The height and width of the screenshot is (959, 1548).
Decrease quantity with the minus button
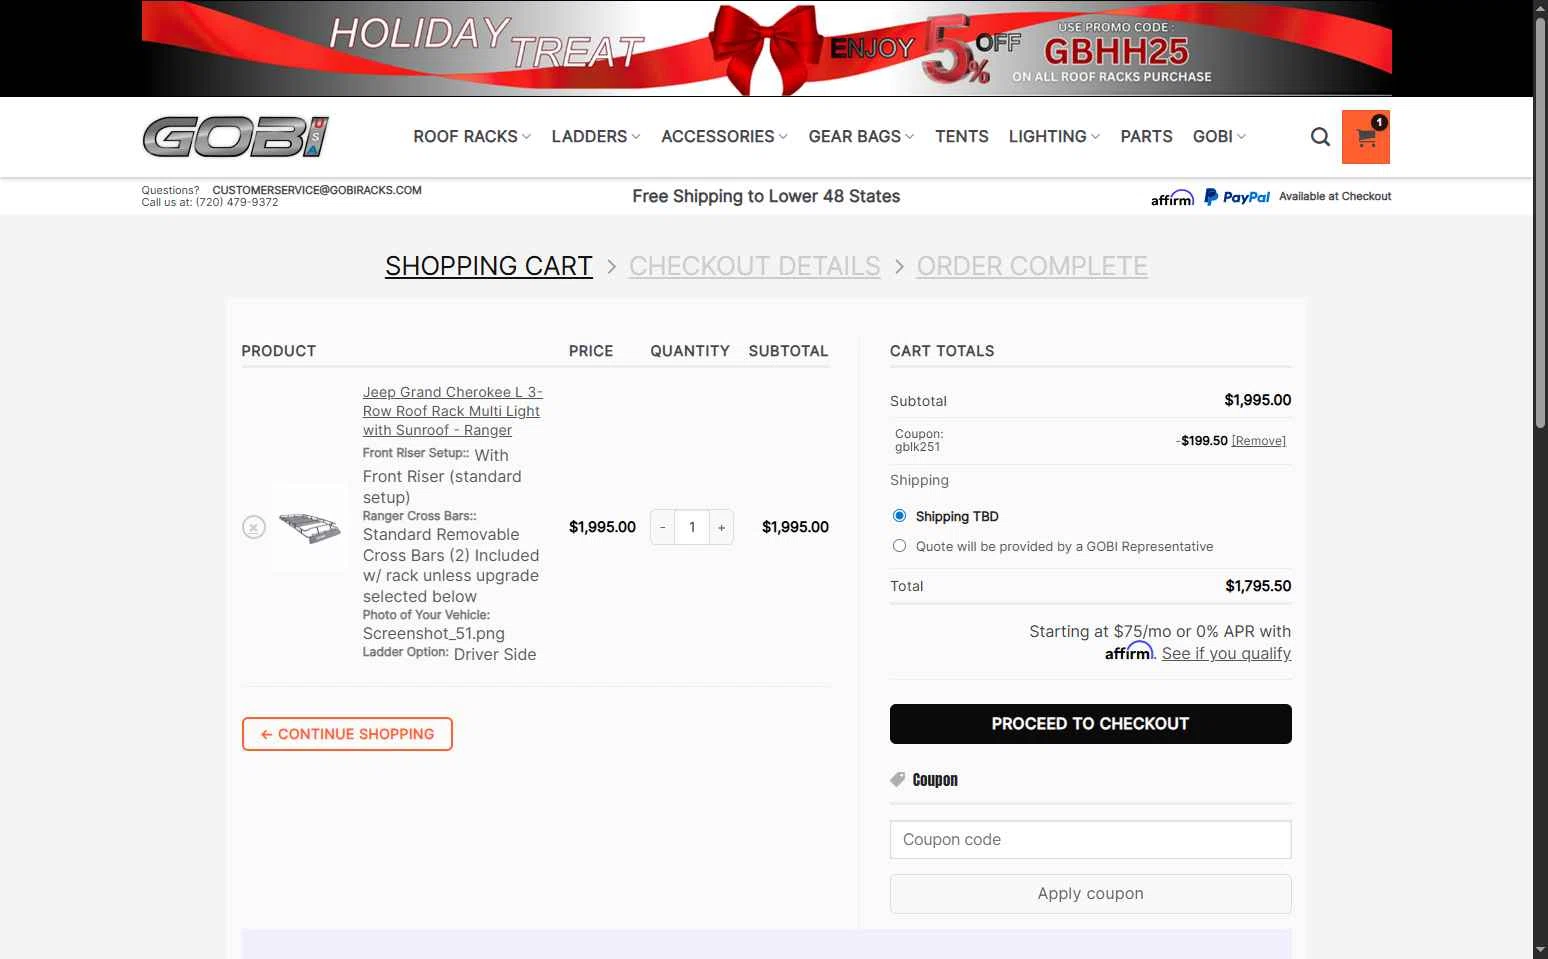pyautogui.click(x=663, y=527)
